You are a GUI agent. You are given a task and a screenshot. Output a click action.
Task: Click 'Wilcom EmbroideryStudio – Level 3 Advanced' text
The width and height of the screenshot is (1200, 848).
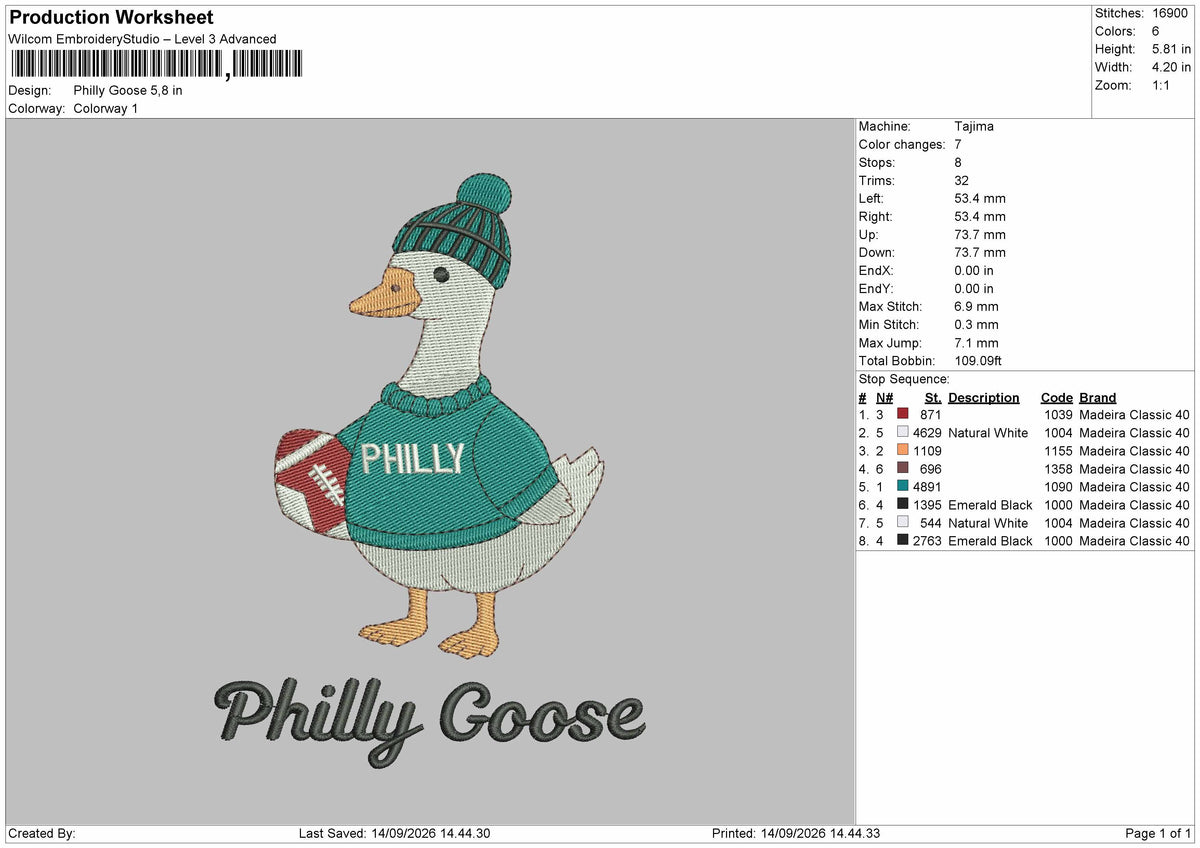tap(142, 39)
